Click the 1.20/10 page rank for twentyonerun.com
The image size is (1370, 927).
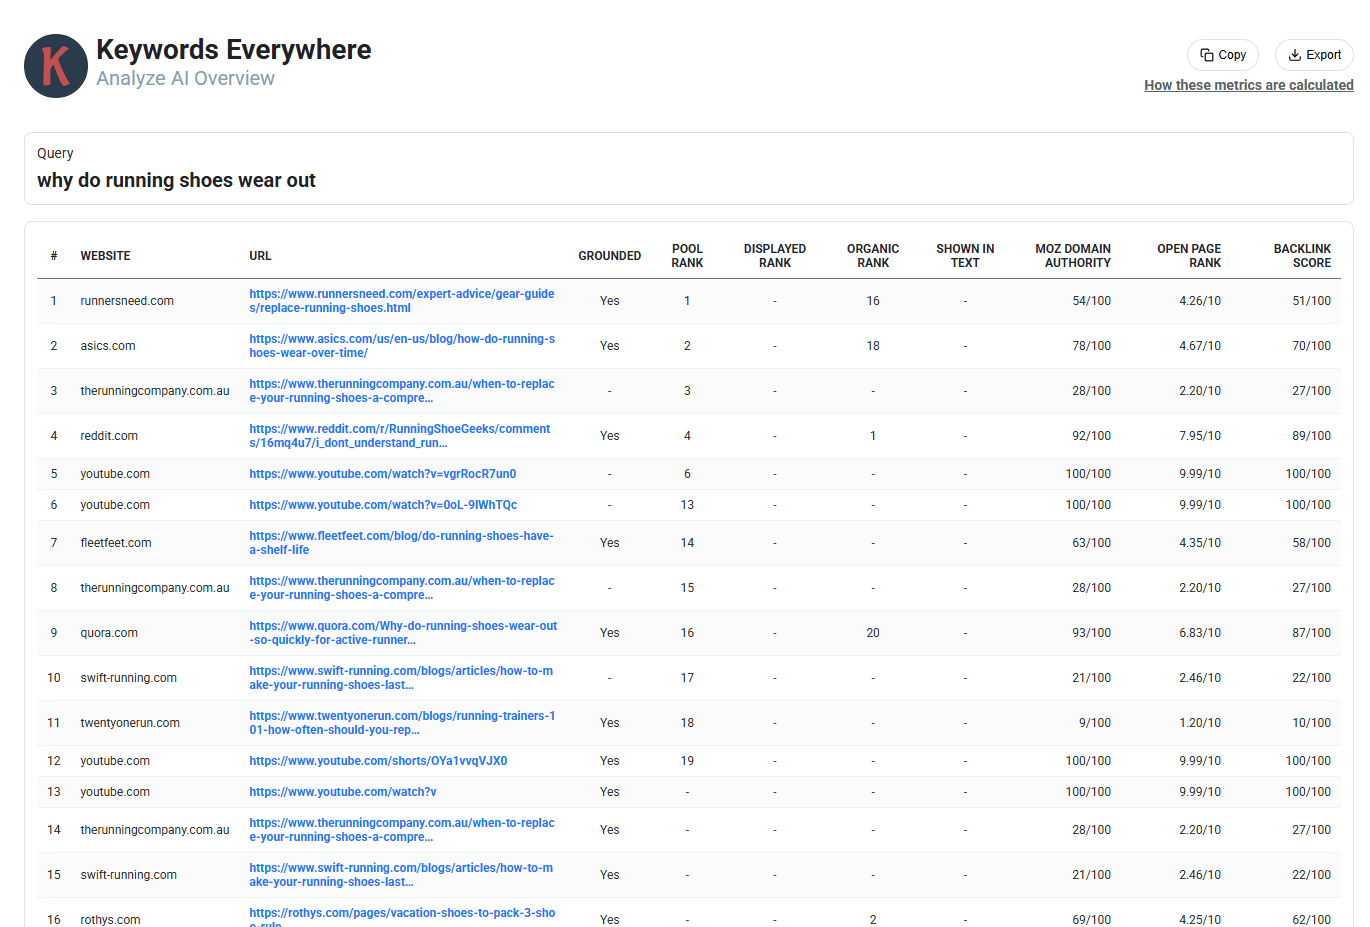point(1200,723)
